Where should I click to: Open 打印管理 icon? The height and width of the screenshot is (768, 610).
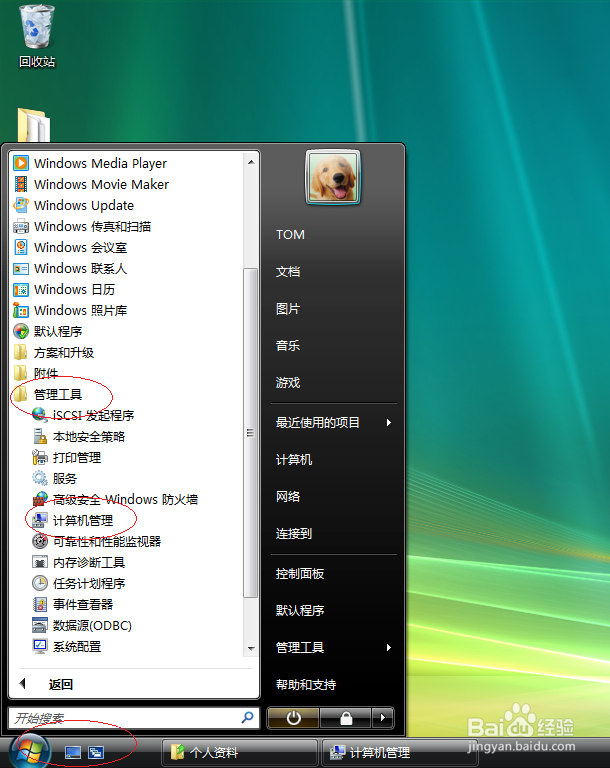coord(40,457)
